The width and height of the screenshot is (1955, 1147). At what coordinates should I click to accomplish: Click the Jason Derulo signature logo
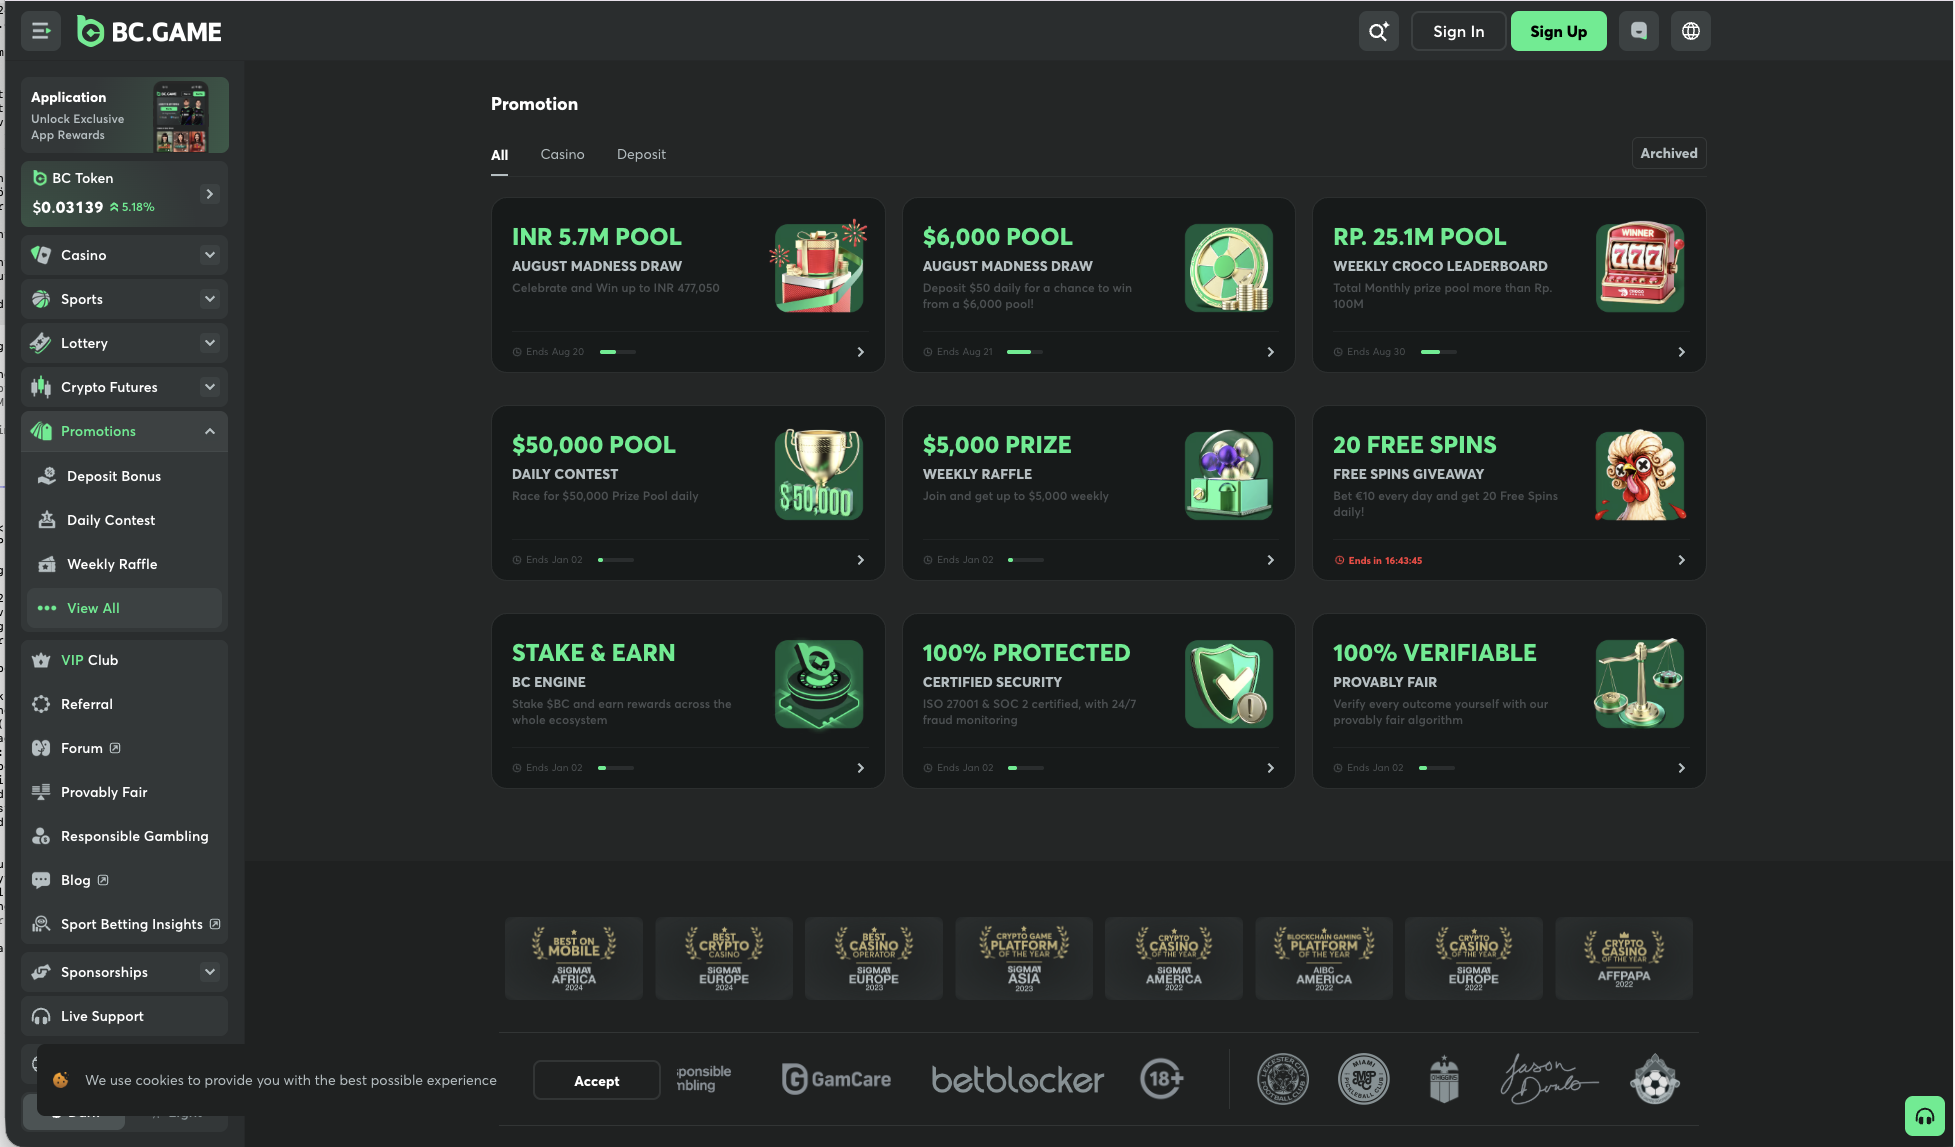coord(1548,1080)
